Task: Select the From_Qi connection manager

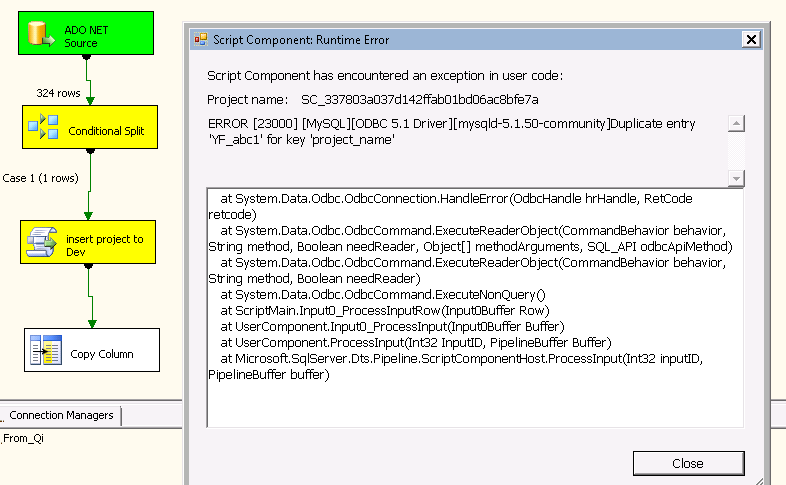Action: pos(23,438)
